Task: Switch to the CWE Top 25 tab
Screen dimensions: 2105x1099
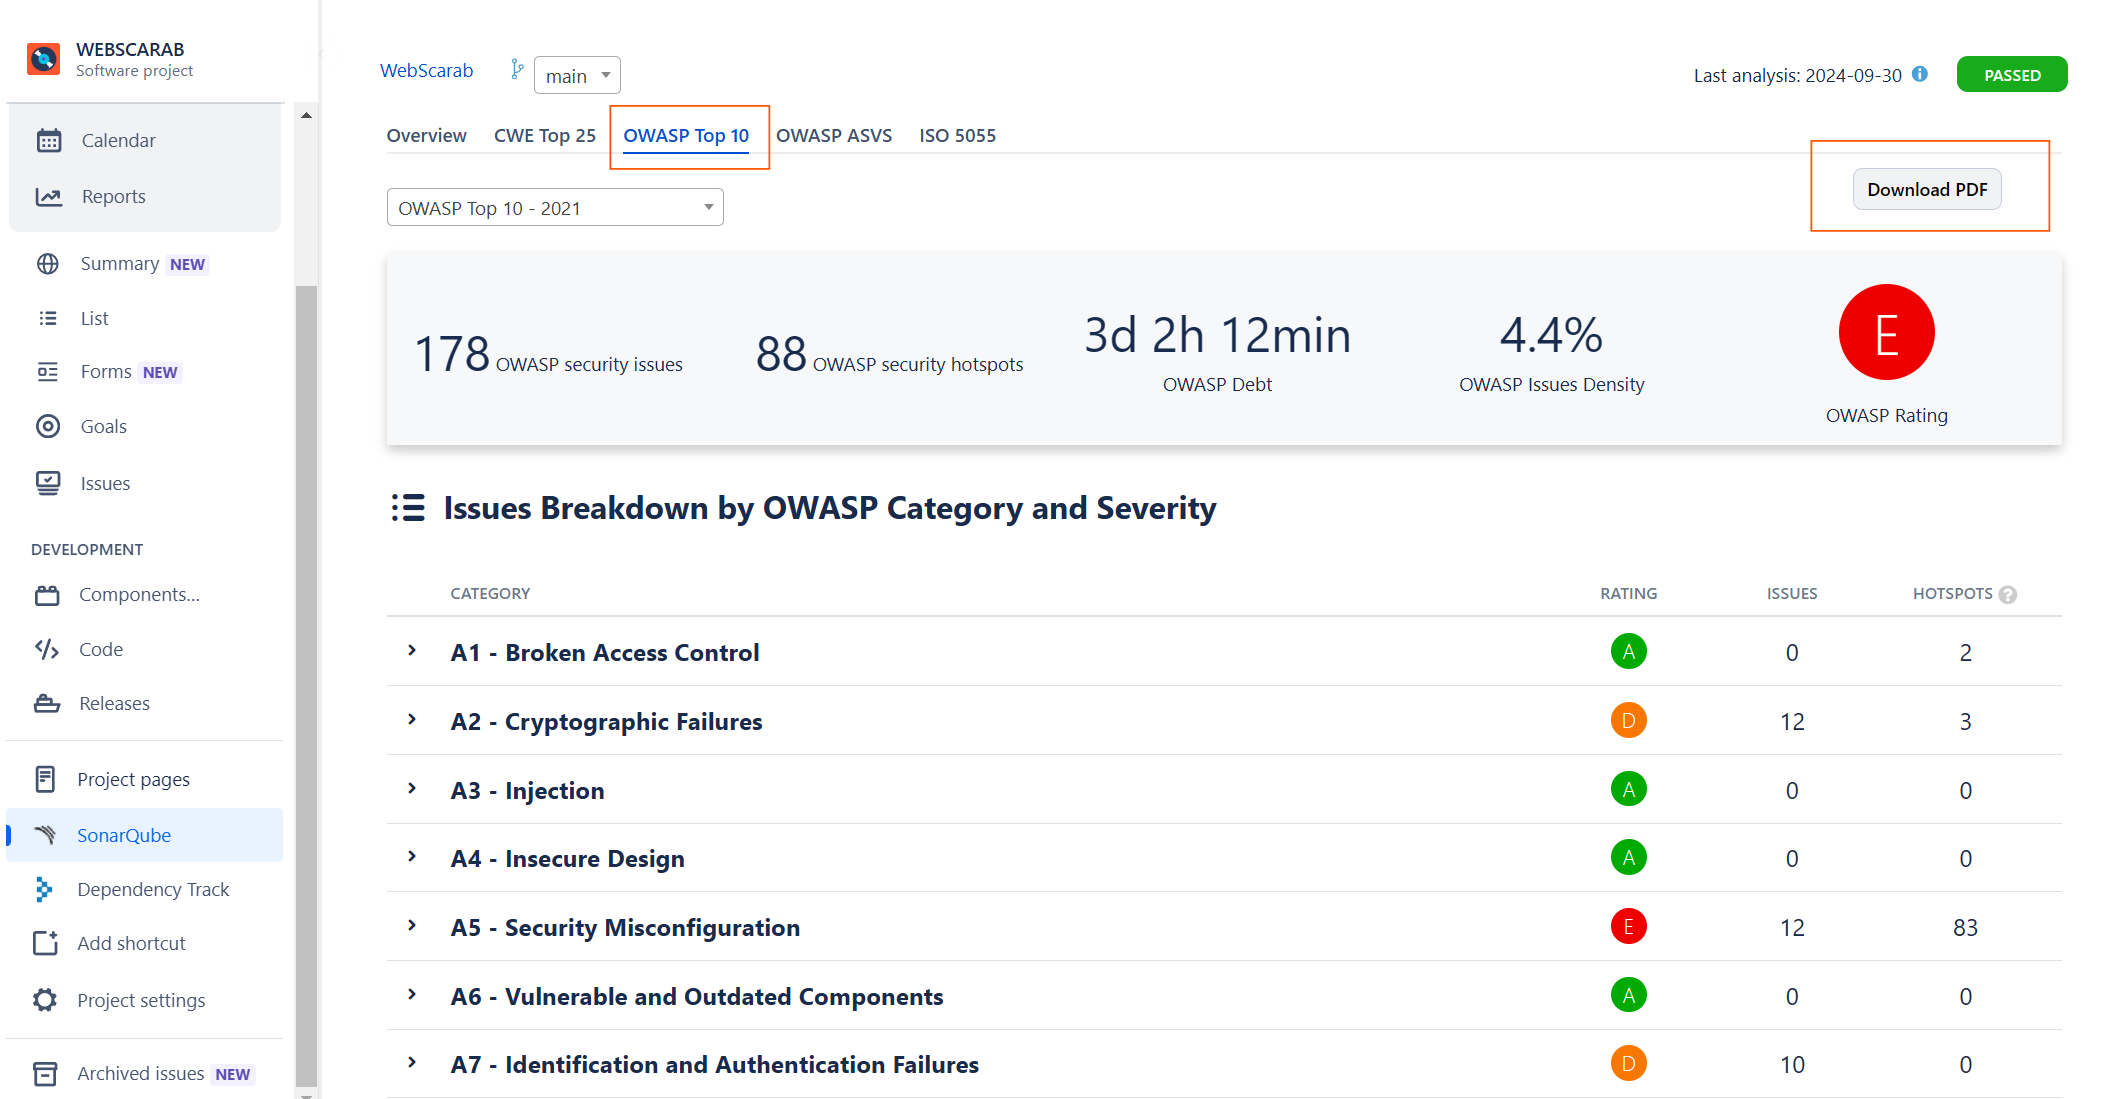Action: click(544, 135)
